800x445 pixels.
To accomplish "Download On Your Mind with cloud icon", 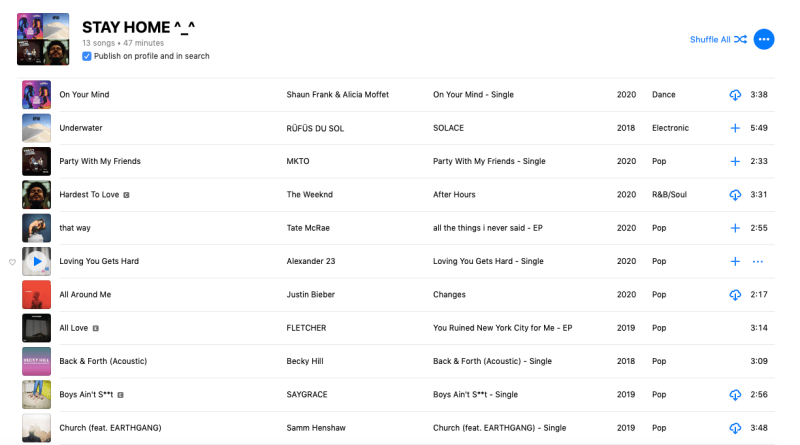I will point(735,95).
